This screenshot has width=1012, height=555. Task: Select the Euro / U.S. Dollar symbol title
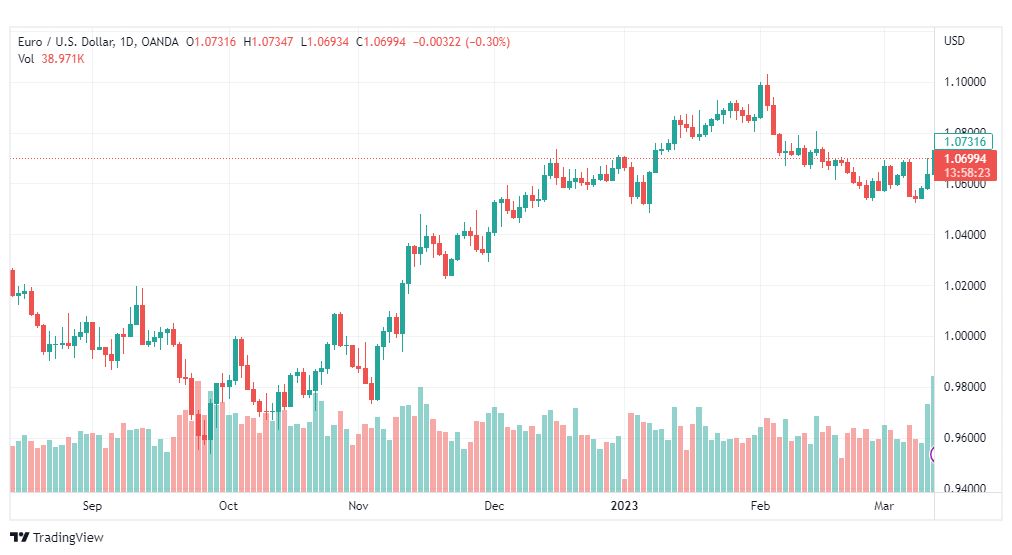tap(66, 42)
